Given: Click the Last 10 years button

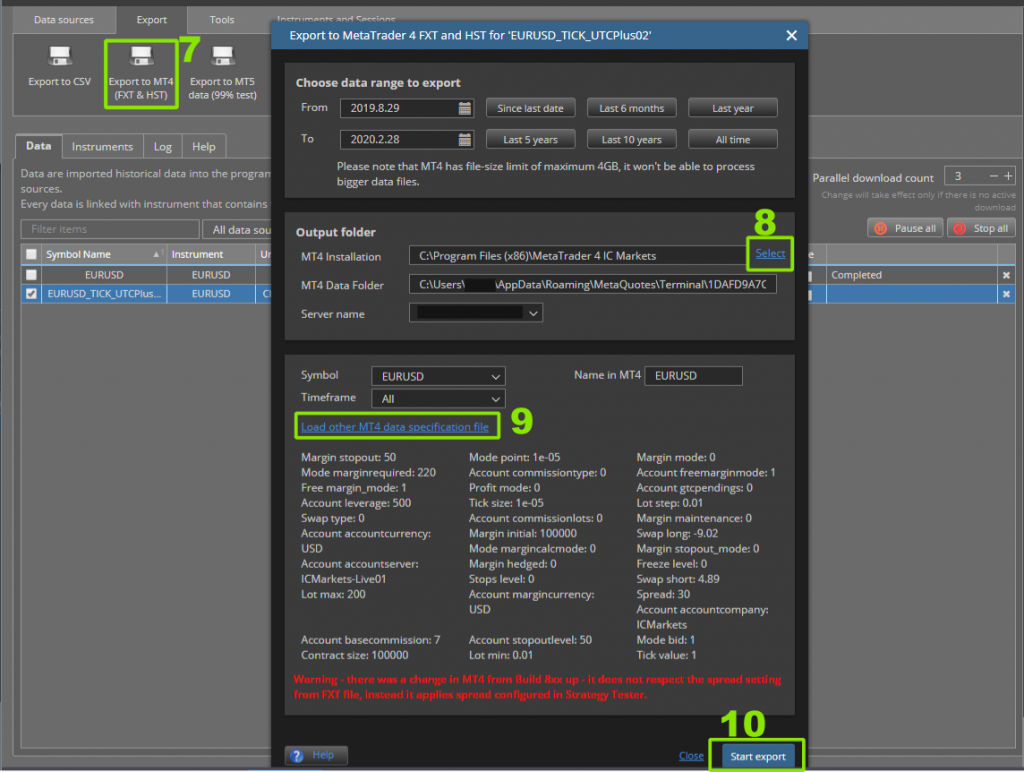Looking at the screenshot, I should (632, 139).
